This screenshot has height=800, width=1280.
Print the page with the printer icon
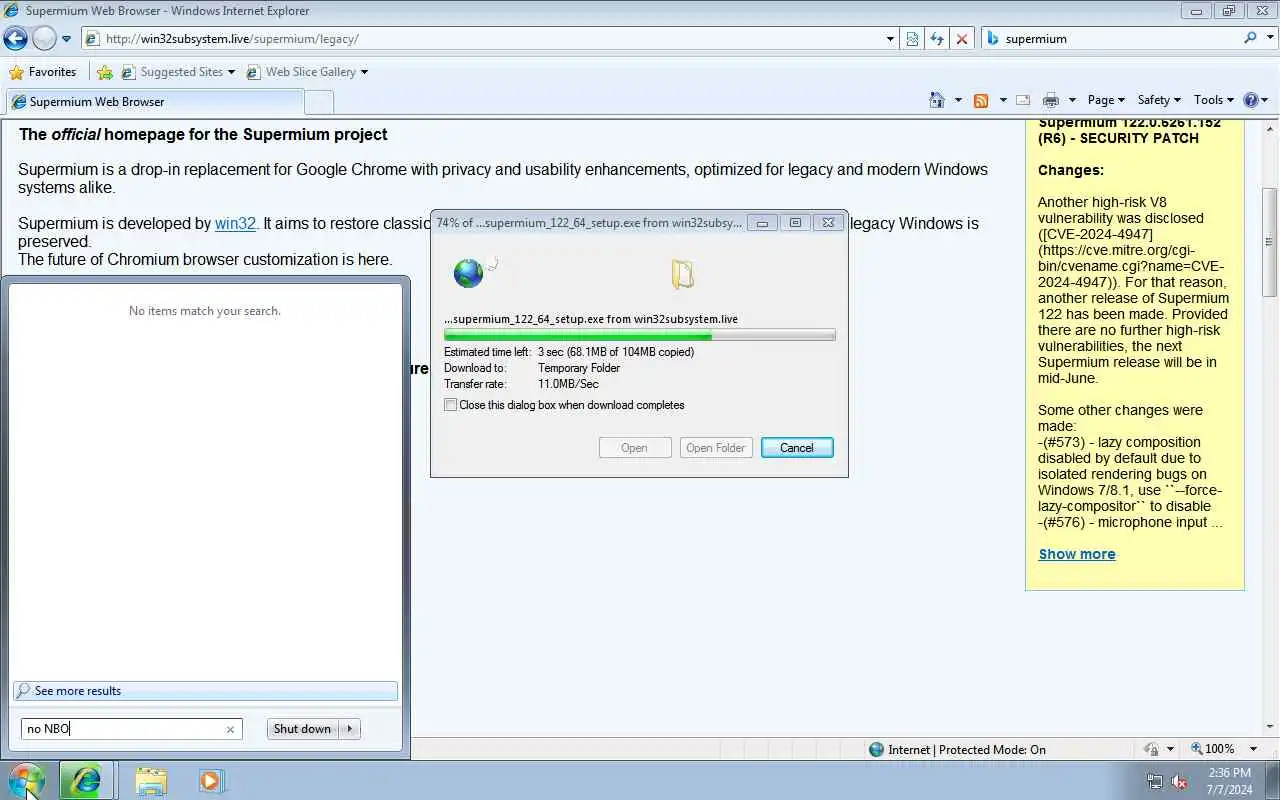tap(1050, 100)
